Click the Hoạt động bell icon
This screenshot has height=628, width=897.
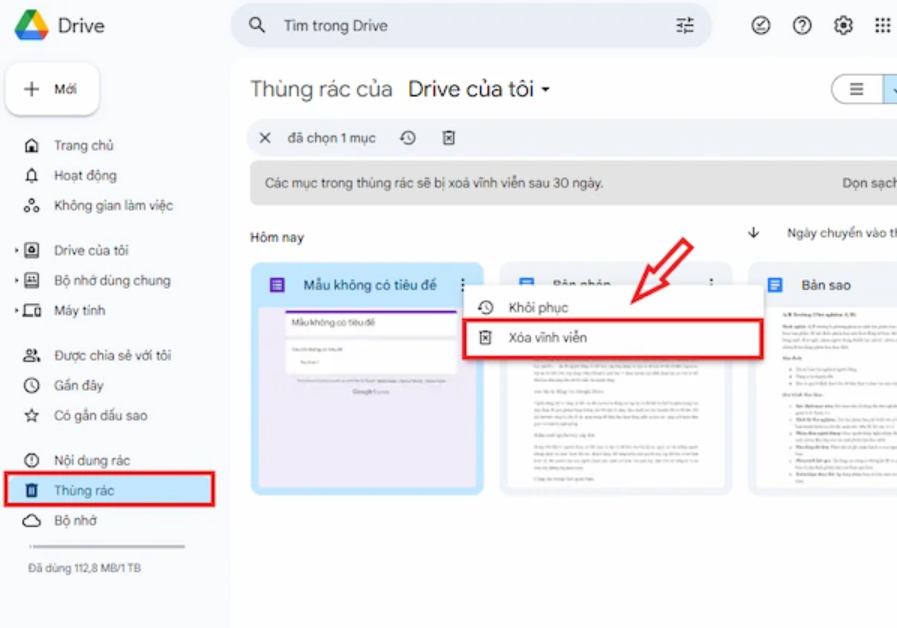click(31, 176)
